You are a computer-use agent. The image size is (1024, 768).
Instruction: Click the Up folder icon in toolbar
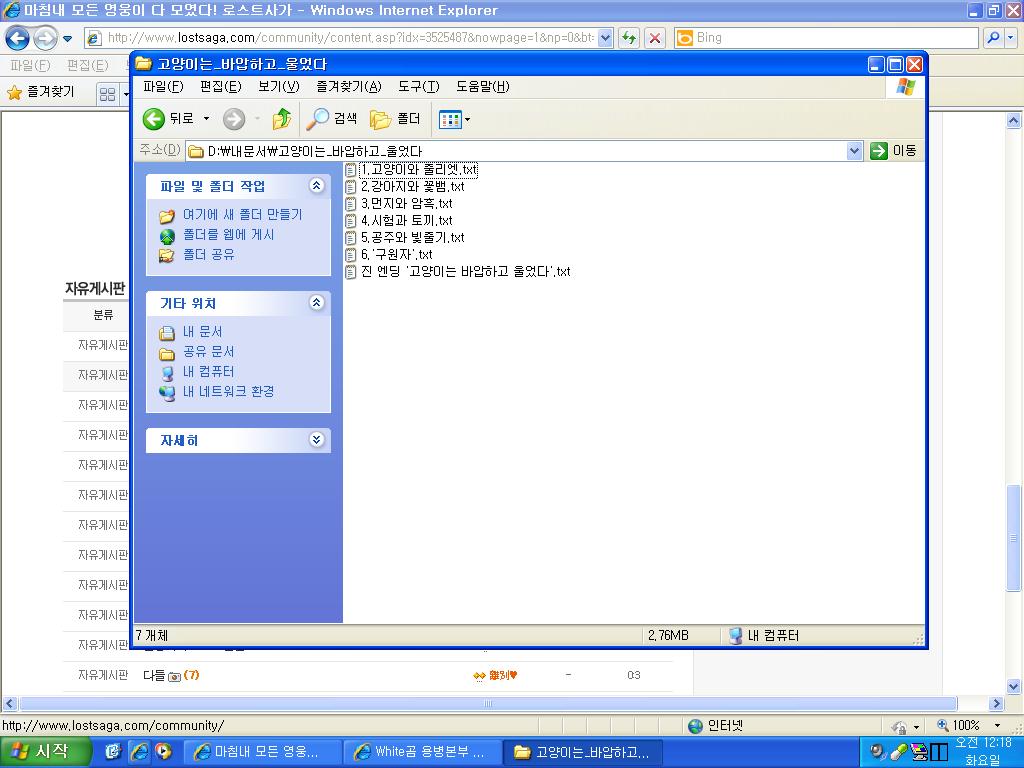point(282,119)
